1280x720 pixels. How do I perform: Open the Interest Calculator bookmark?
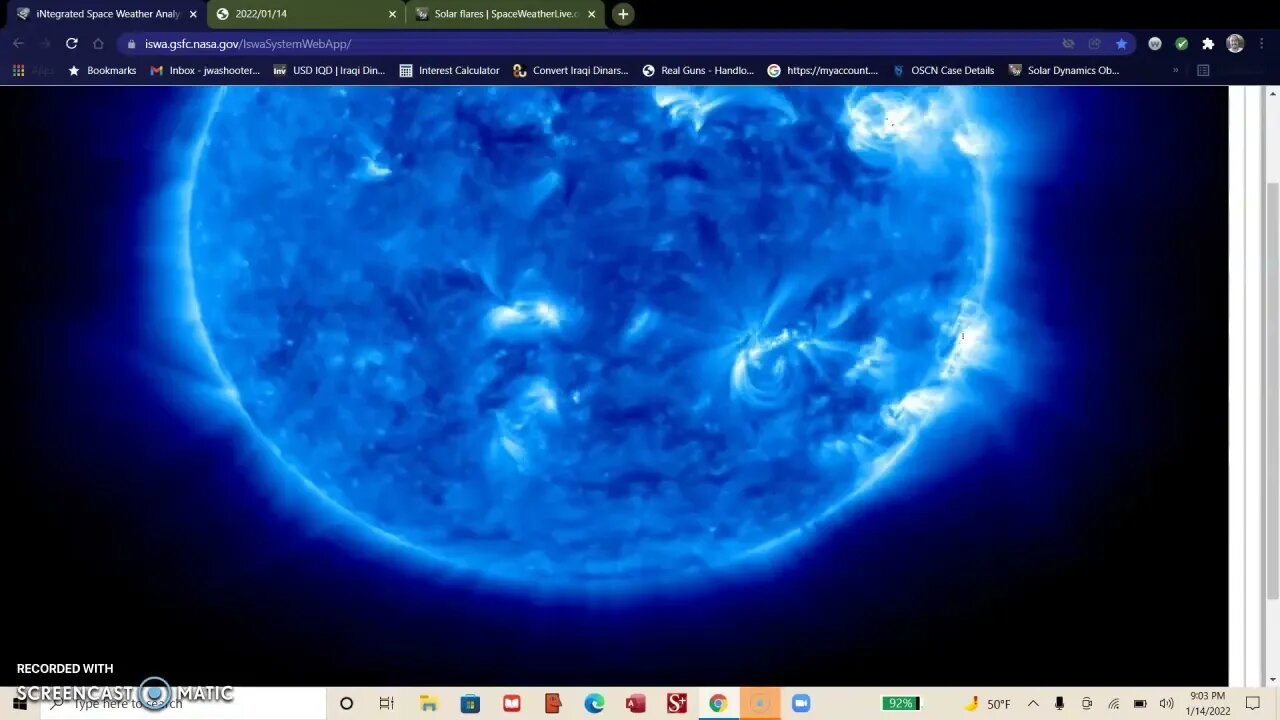[449, 71]
